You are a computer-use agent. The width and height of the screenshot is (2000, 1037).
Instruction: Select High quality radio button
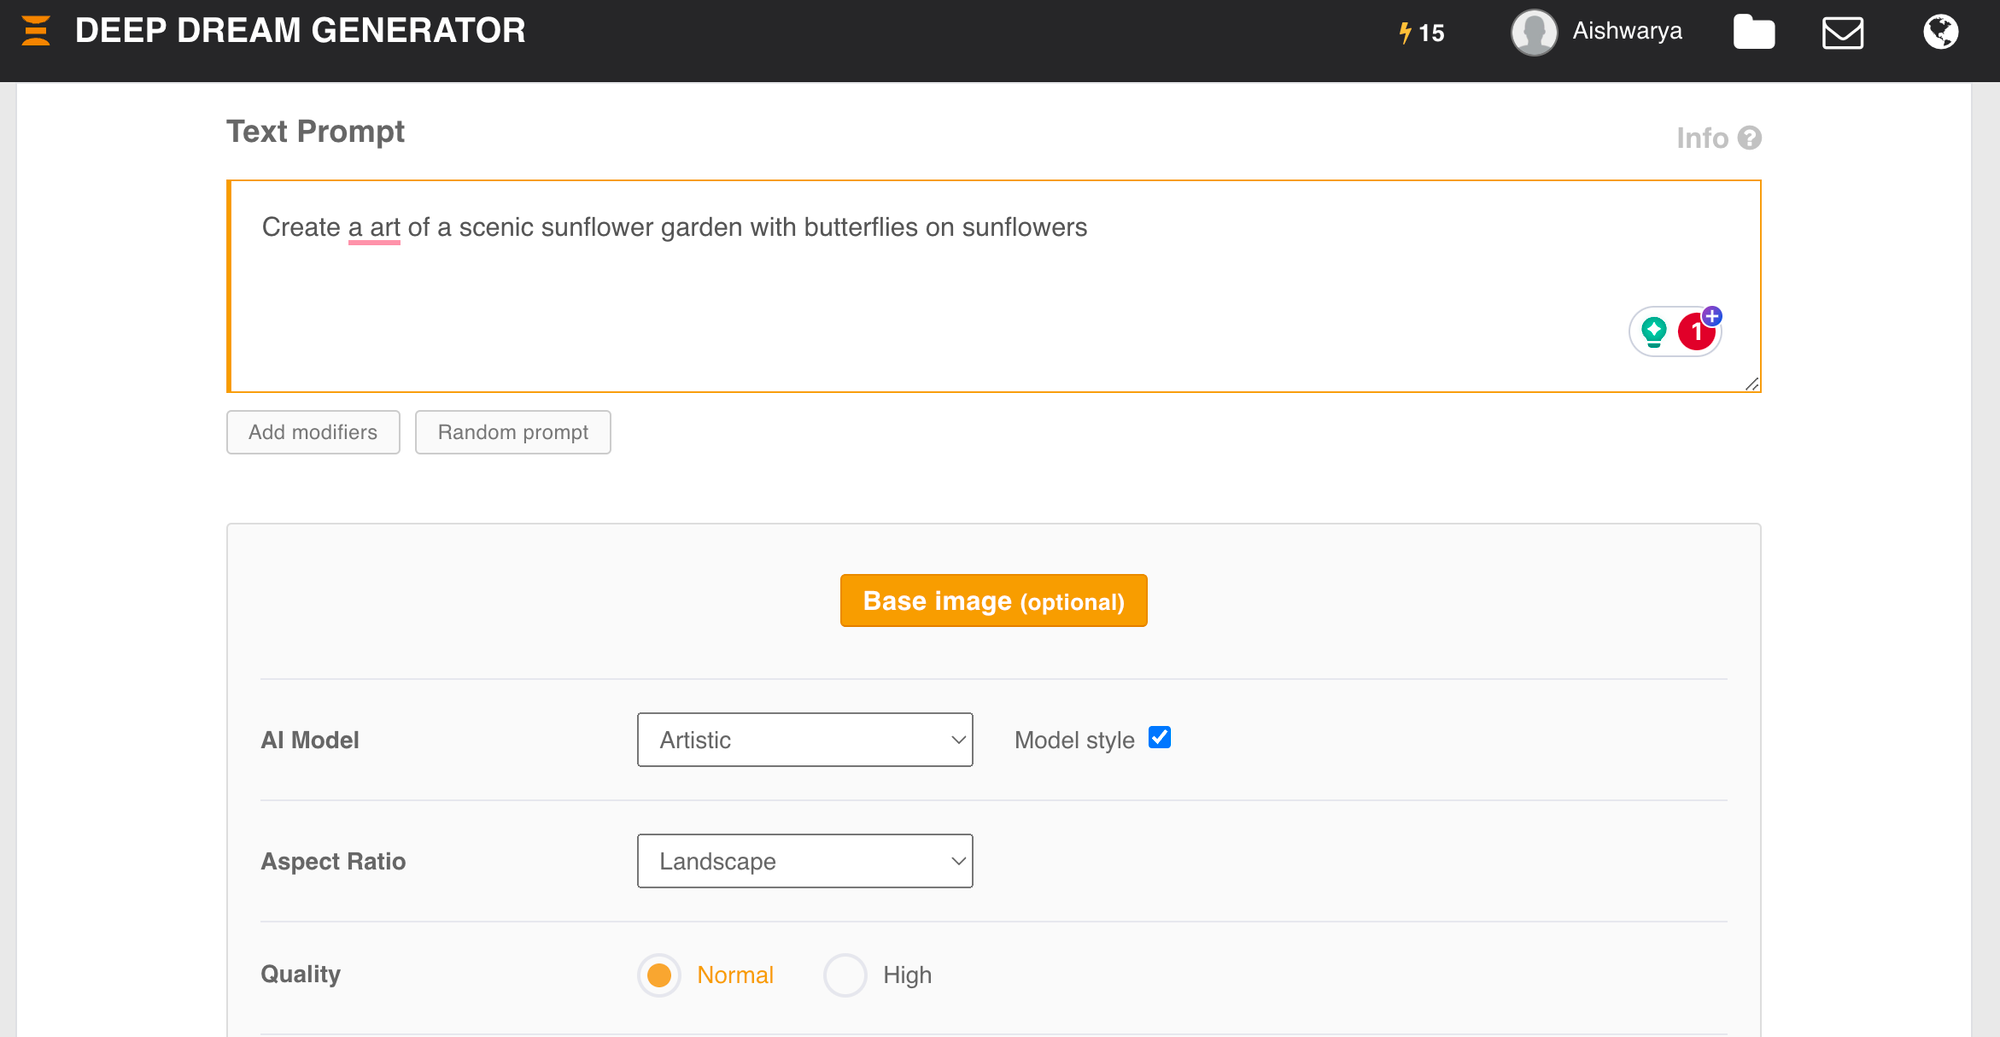click(845, 975)
